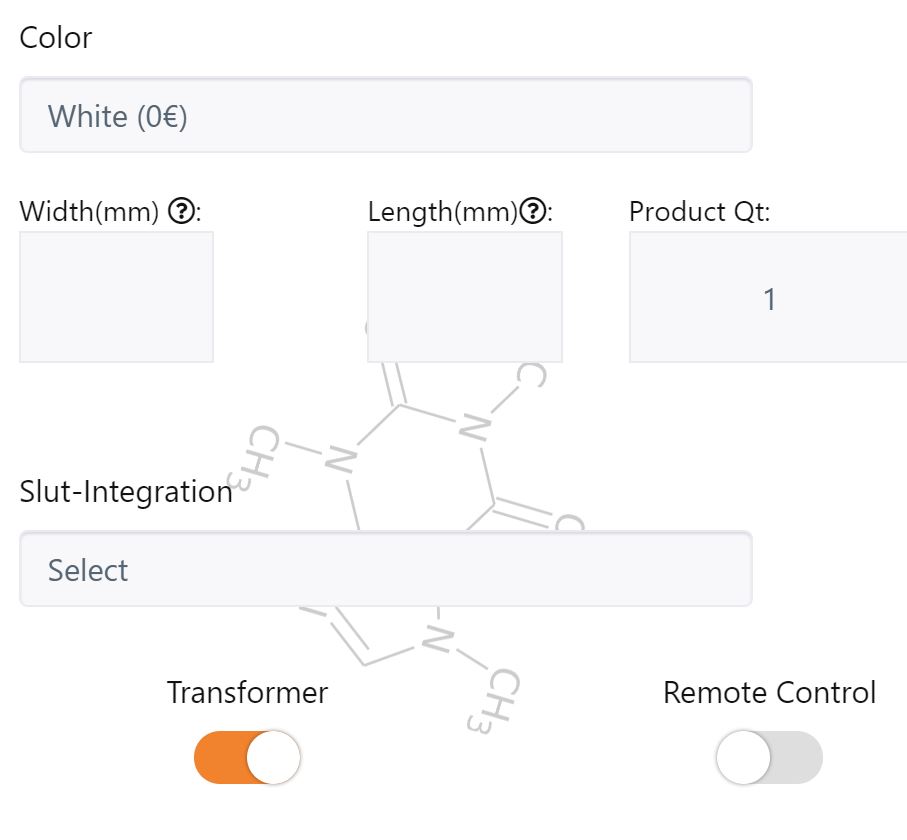907x840 pixels.
Task: Turn off the Transformer switch
Action: click(x=247, y=757)
